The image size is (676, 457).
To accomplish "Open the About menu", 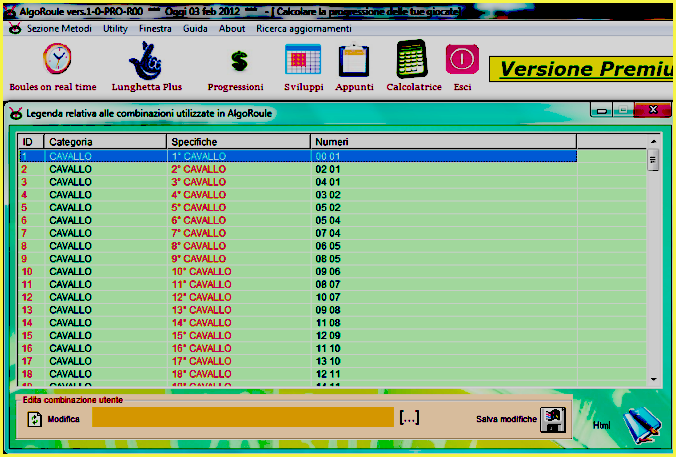I will coord(232,29).
